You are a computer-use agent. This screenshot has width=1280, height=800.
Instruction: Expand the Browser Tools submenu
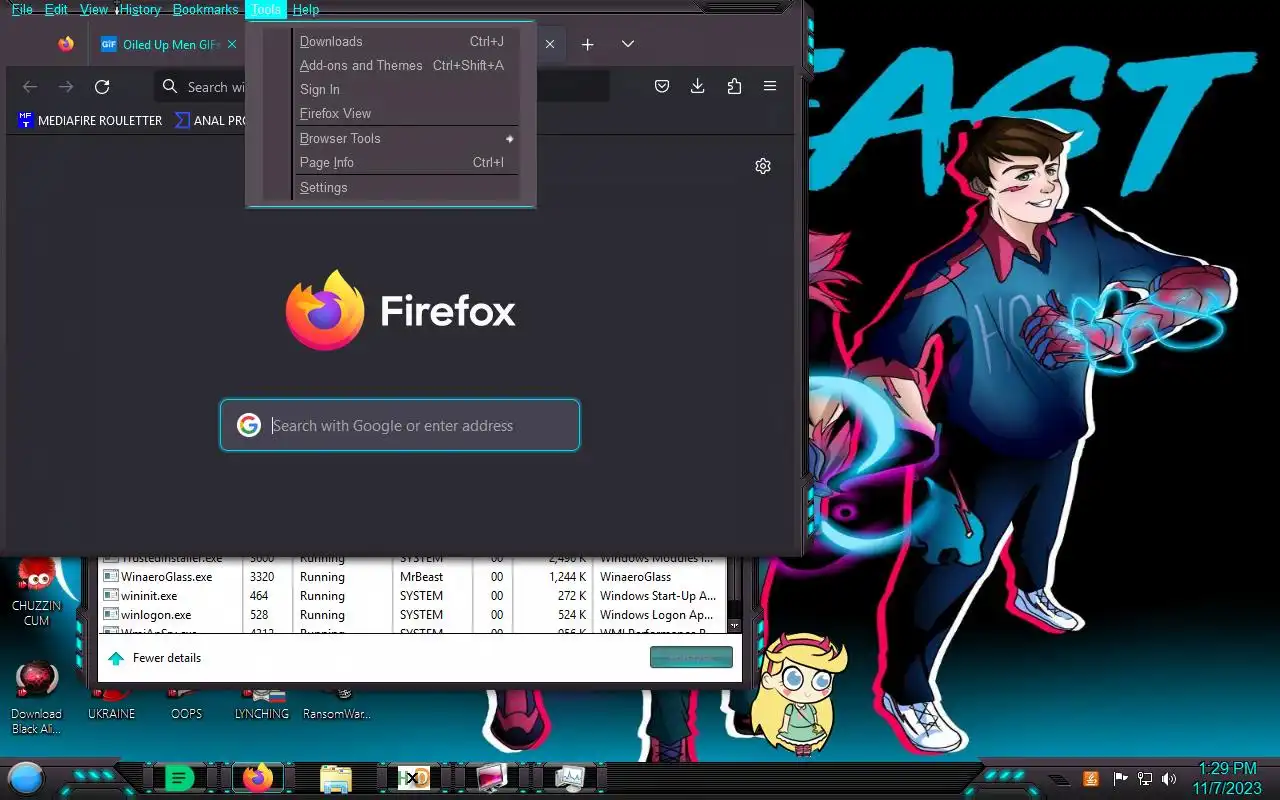[407, 138]
